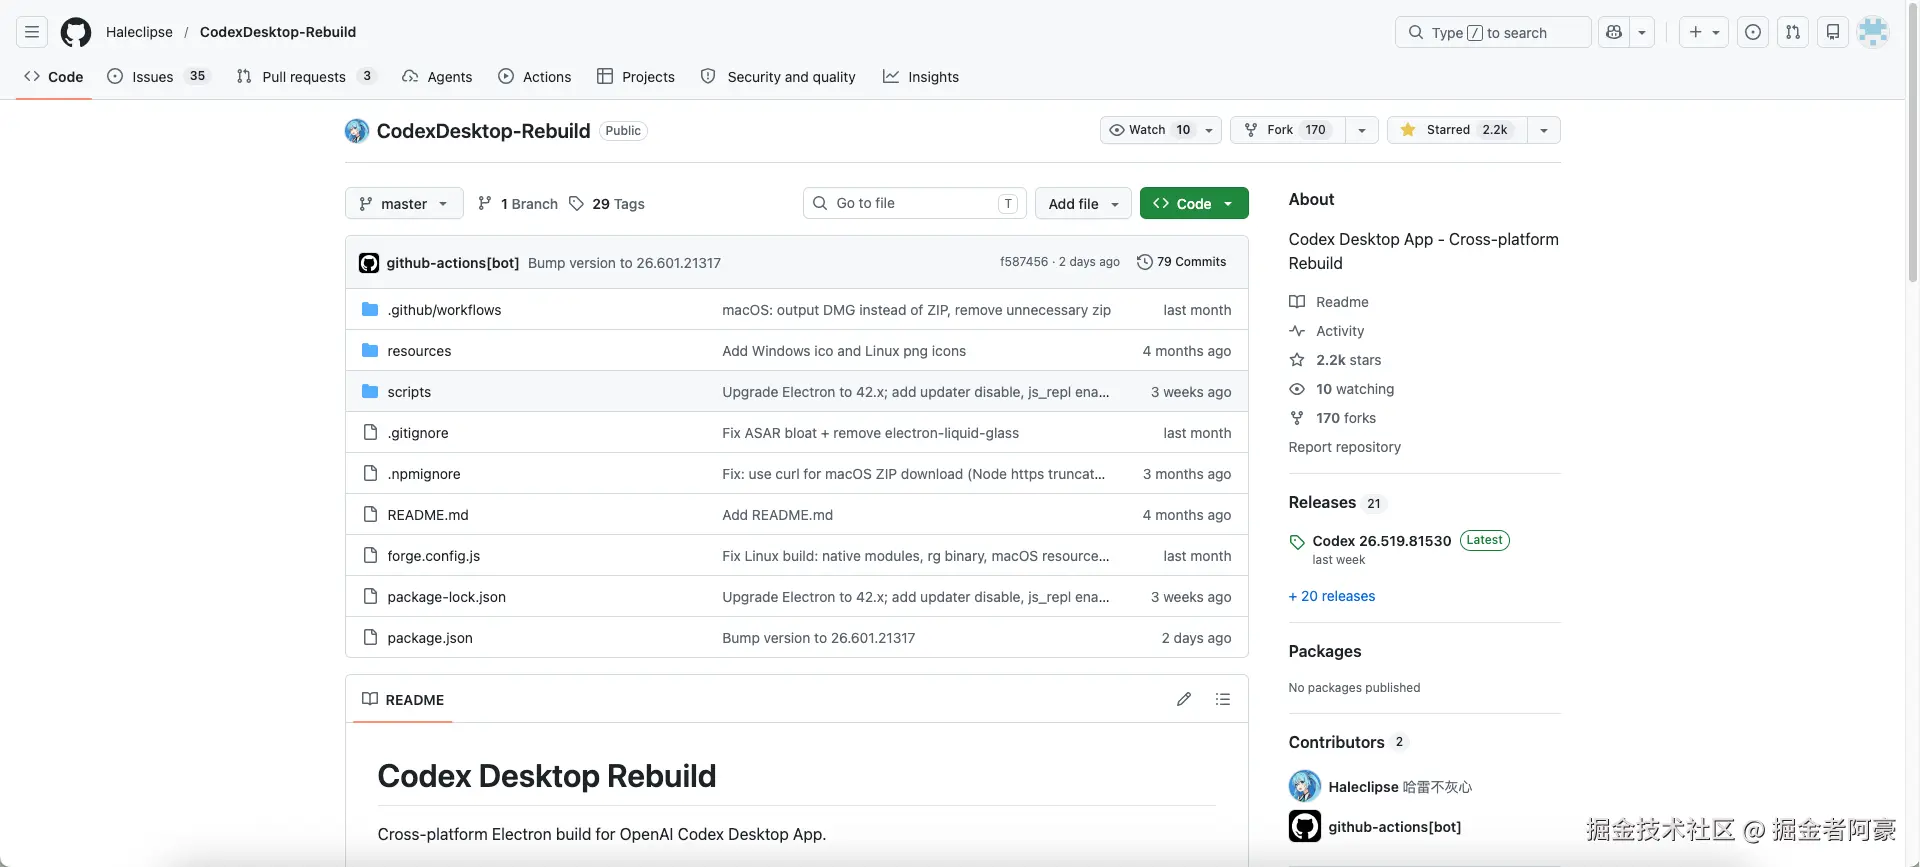Toggle the Starred button
Image resolution: width=1920 pixels, height=867 pixels.
pos(1457,130)
